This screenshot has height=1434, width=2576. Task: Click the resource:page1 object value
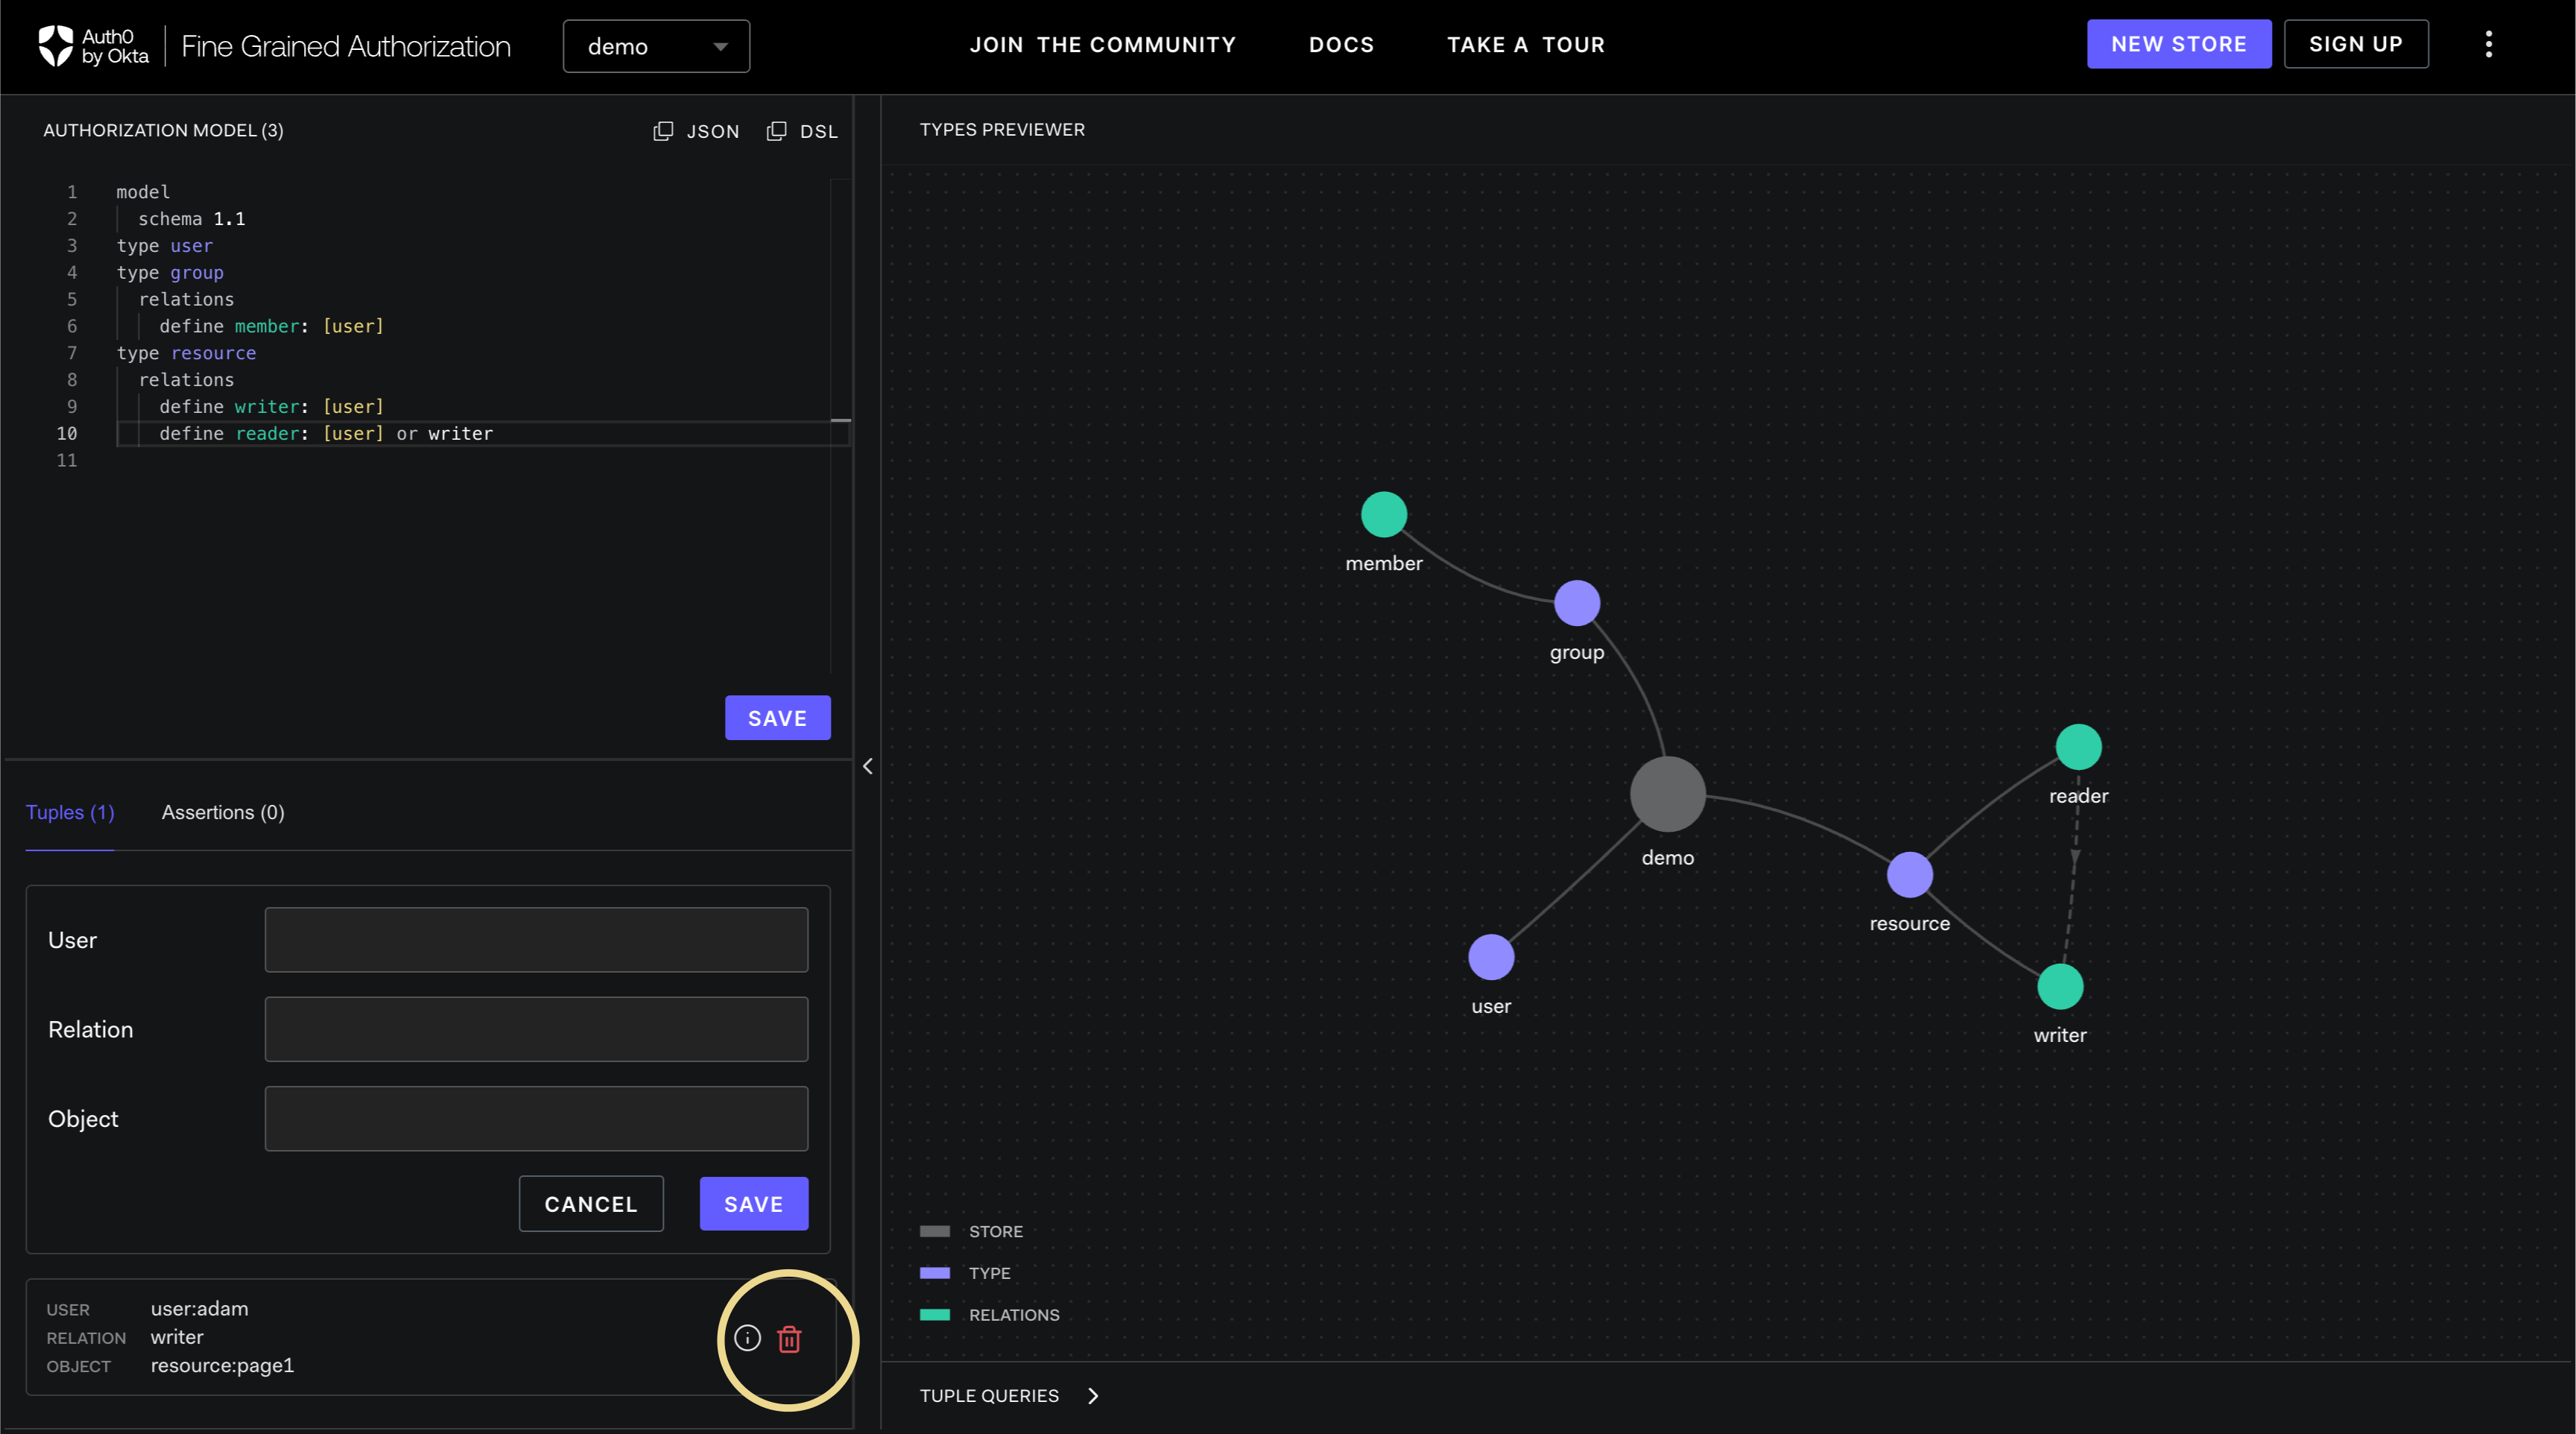click(222, 1365)
